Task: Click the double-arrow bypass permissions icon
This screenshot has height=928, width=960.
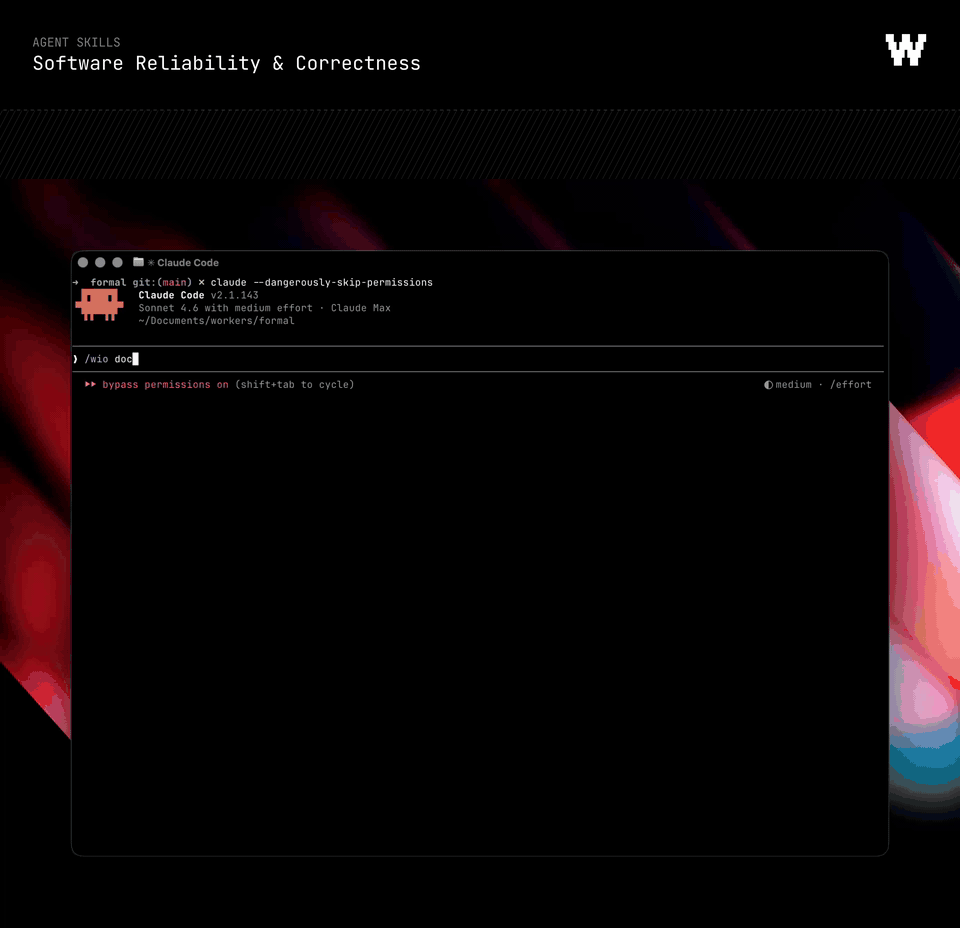Action: [x=91, y=384]
